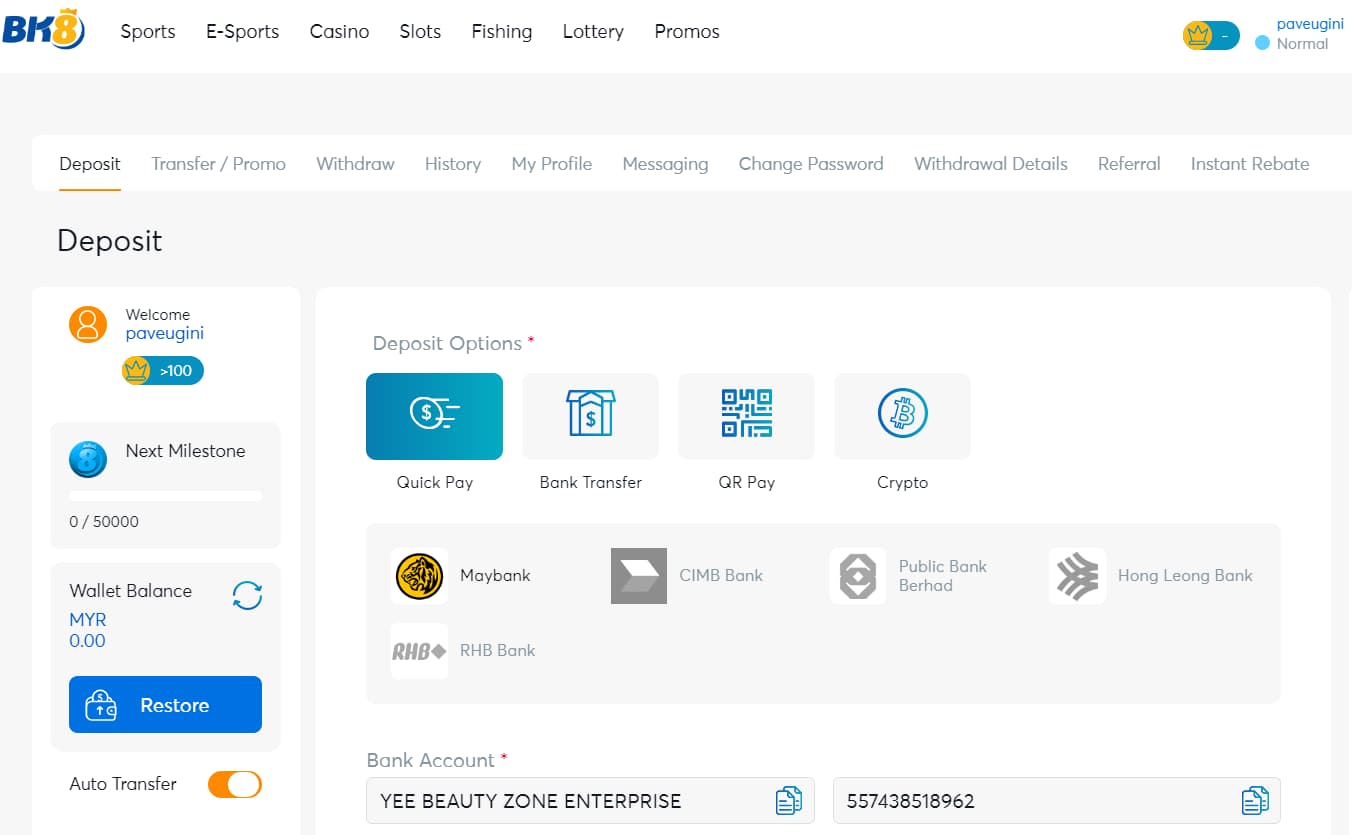The width and height of the screenshot is (1352, 835).
Task: Choose Public Bank Berhad
Action: (x=909, y=576)
